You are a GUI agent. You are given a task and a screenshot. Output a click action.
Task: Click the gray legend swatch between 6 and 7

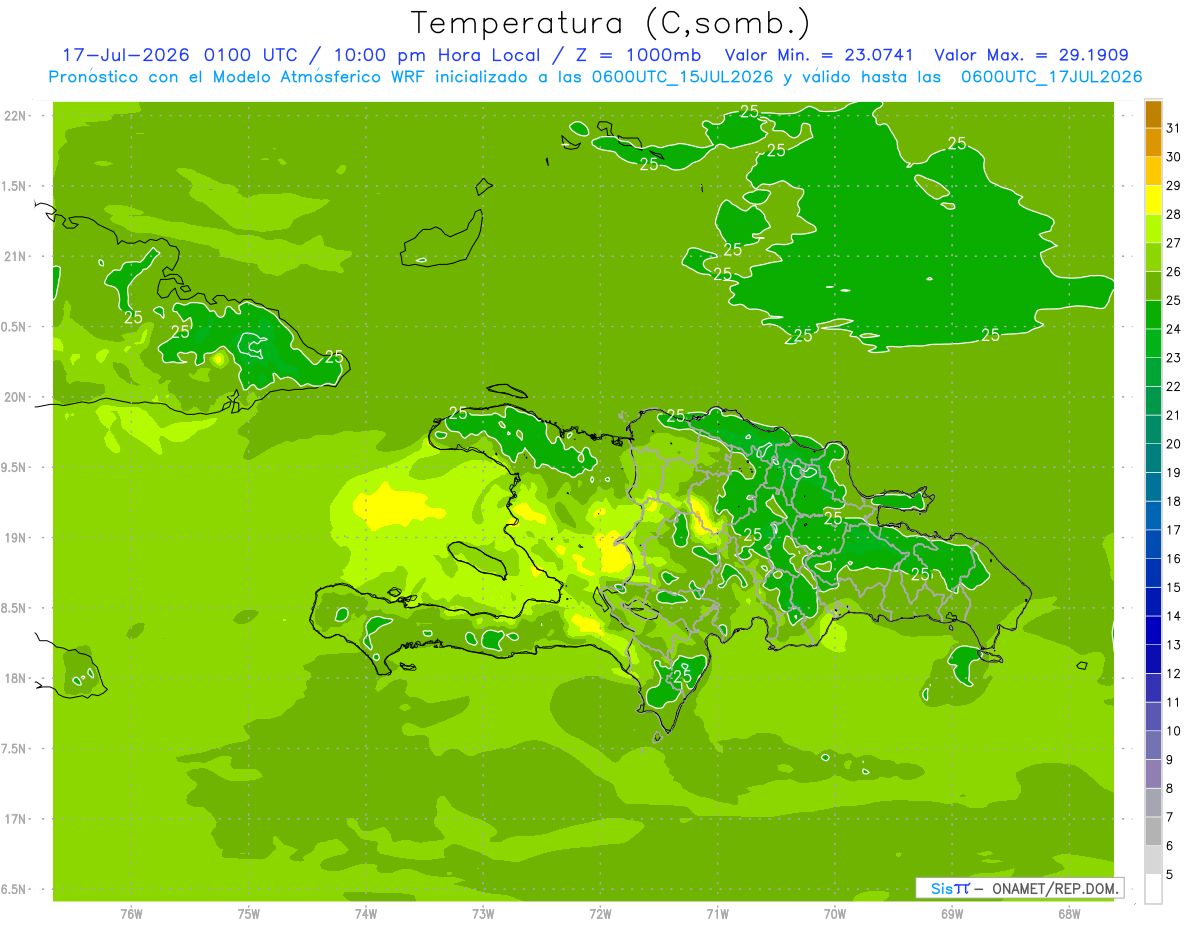tap(1153, 831)
